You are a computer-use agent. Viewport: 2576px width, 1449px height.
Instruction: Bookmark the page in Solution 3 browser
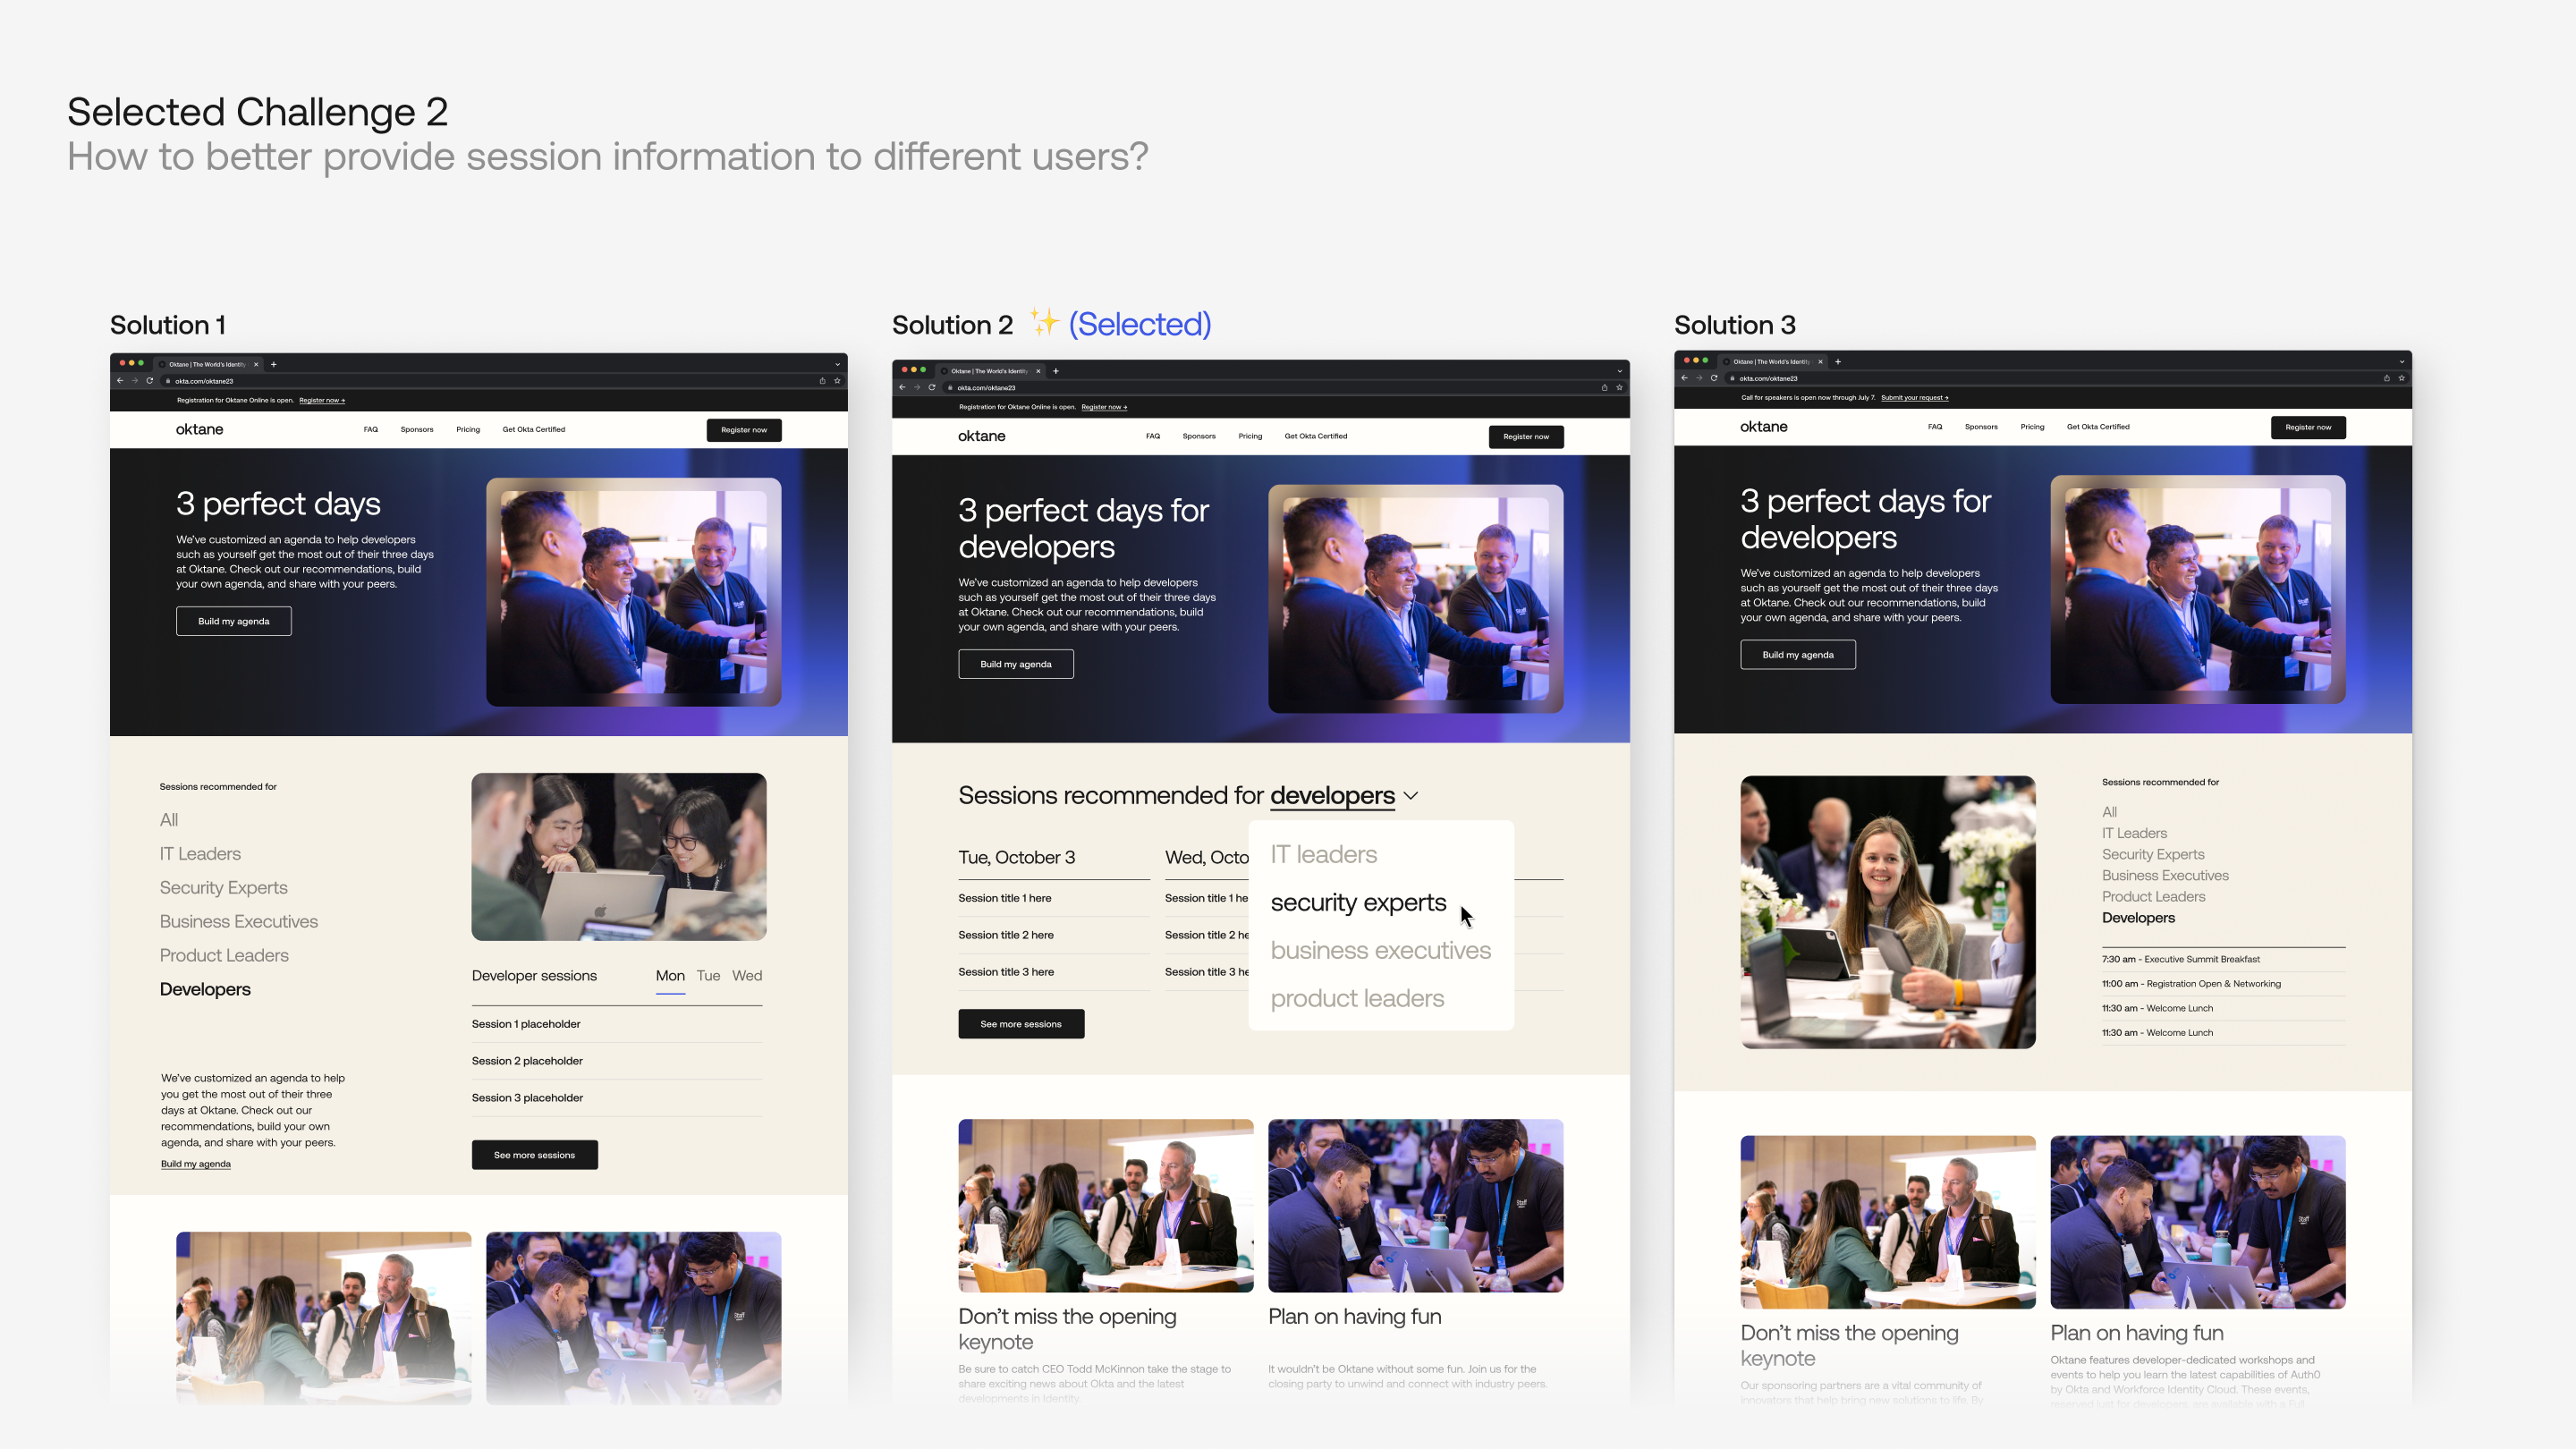(2401, 378)
